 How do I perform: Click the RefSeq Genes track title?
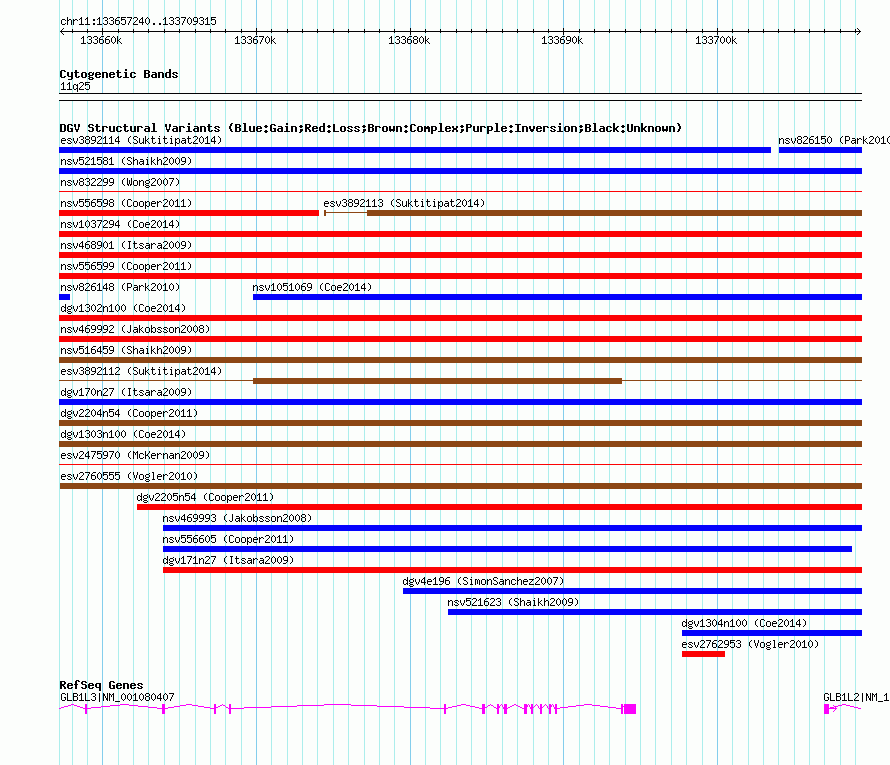point(101,685)
